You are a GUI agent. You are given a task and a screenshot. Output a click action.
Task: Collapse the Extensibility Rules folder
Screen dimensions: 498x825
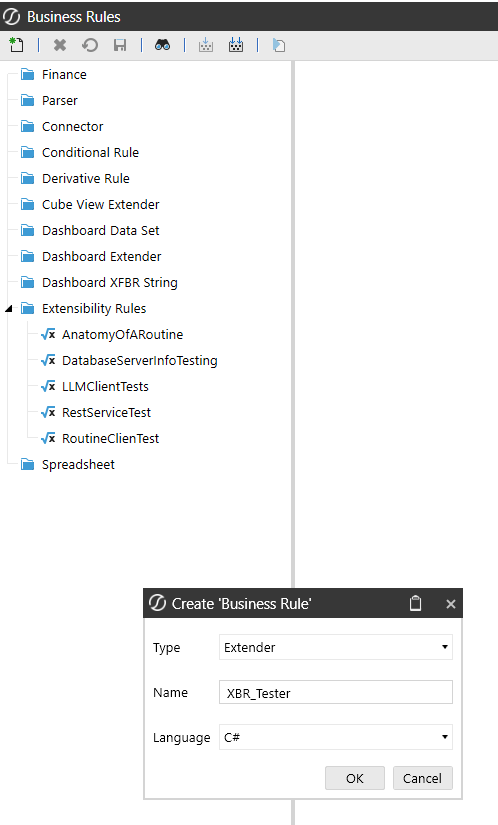click(x=9, y=309)
